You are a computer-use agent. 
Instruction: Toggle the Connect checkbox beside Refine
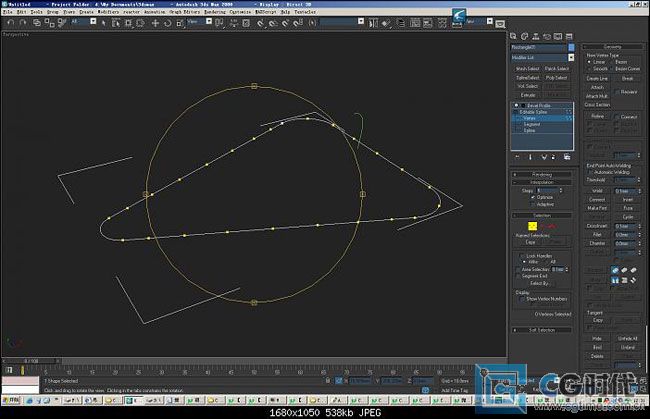point(617,116)
